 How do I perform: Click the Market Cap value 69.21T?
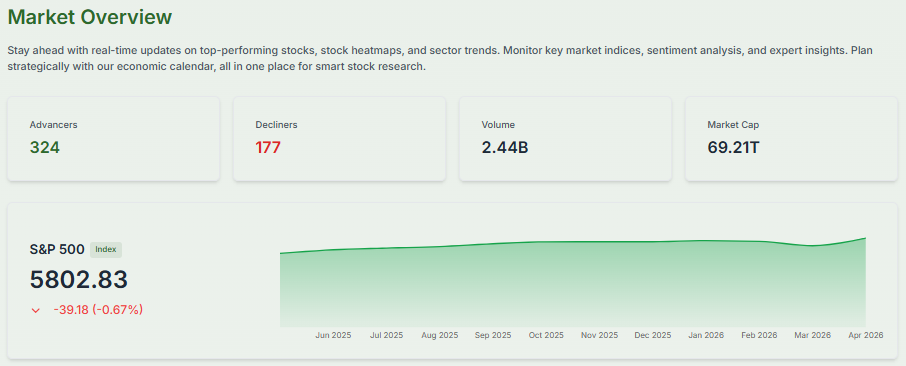click(733, 148)
